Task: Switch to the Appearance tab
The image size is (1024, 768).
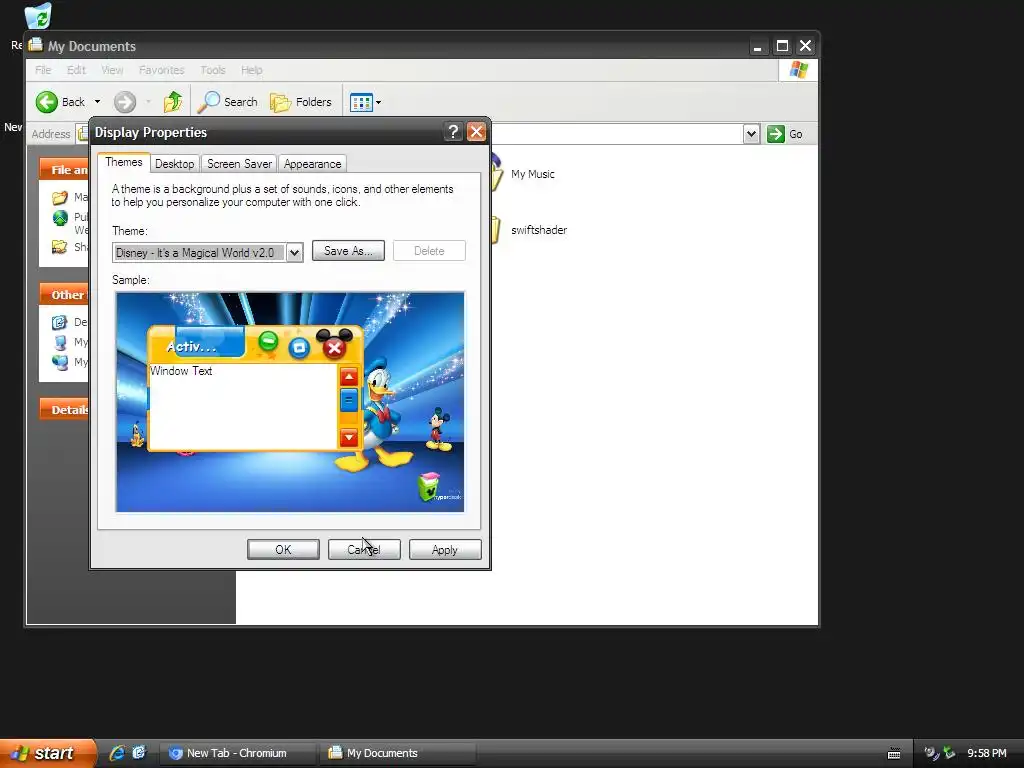Action: [x=312, y=164]
